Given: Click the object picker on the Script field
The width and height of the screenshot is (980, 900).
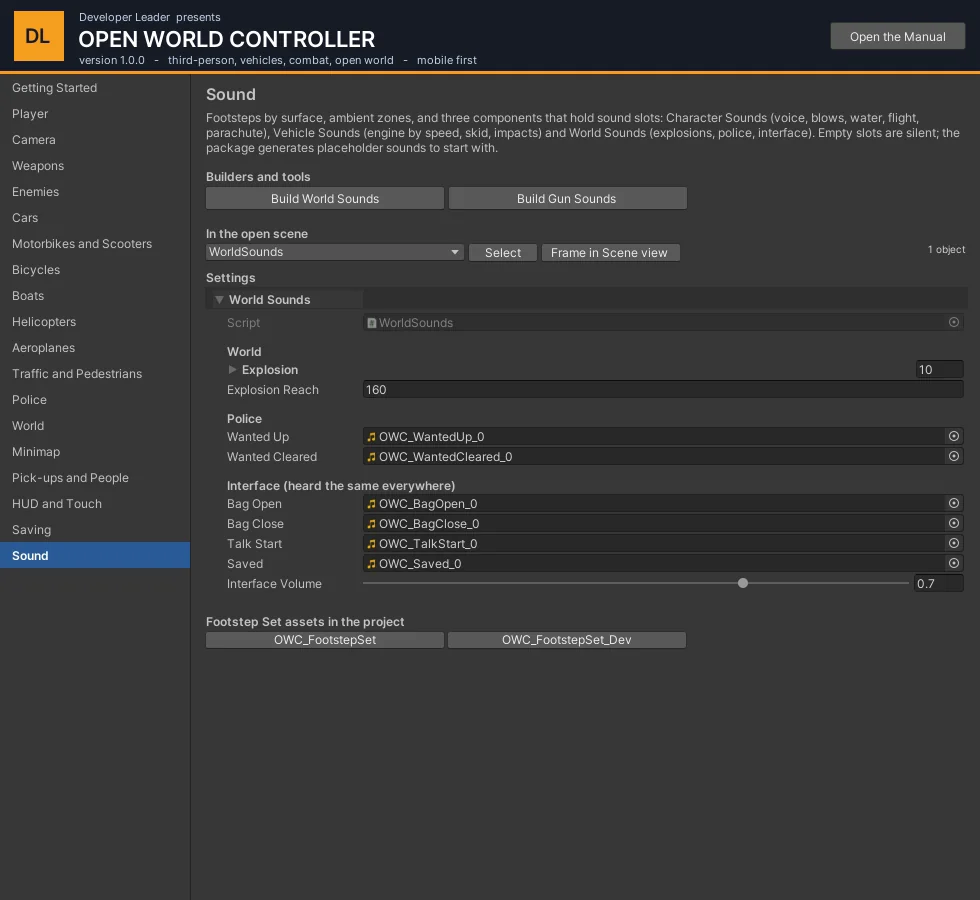Looking at the screenshot, I should pos(954,322).
